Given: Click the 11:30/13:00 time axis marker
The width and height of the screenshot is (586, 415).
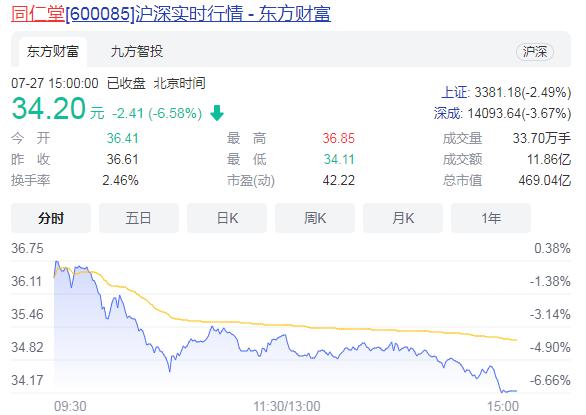Looking at the screenshot, I should (x=287, y=406).
